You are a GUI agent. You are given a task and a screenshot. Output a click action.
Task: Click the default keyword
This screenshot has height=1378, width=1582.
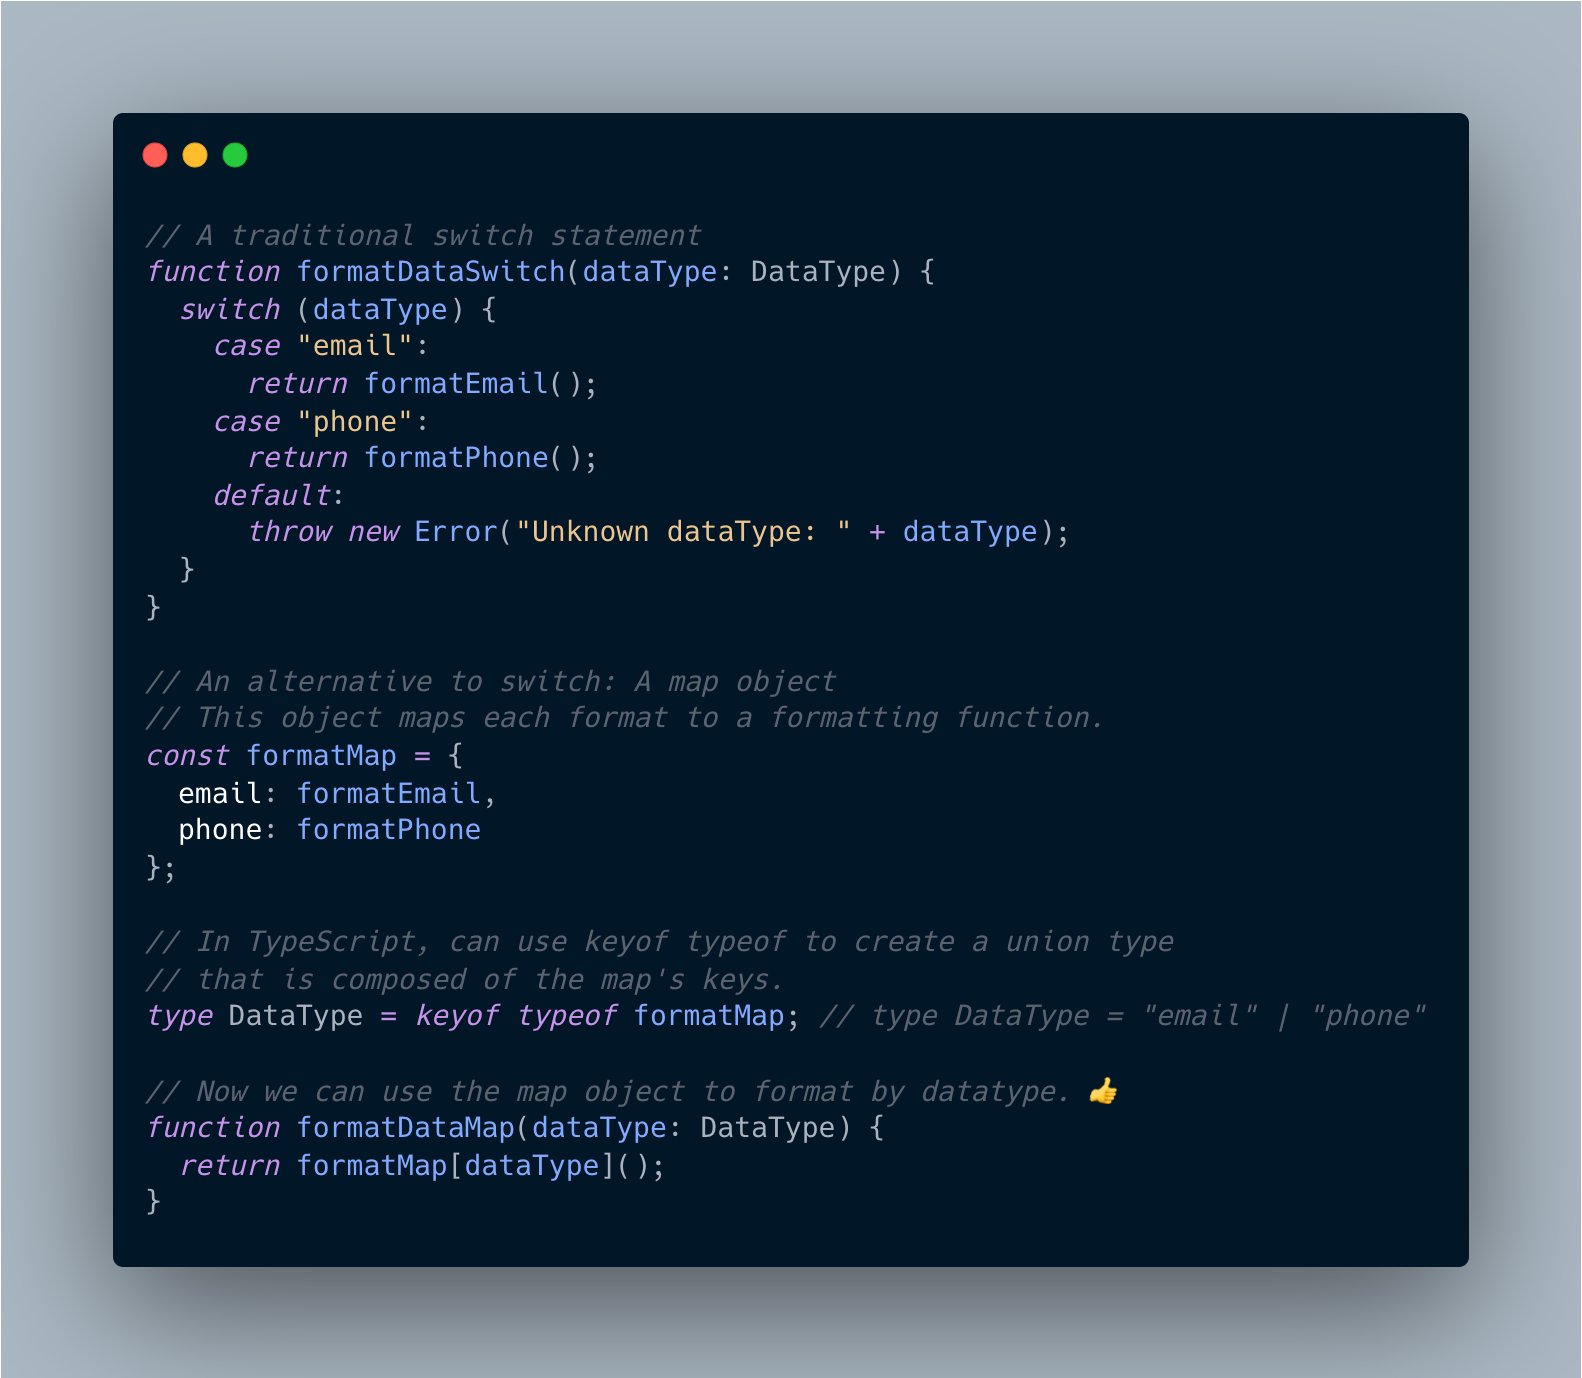tap(272, 496)
